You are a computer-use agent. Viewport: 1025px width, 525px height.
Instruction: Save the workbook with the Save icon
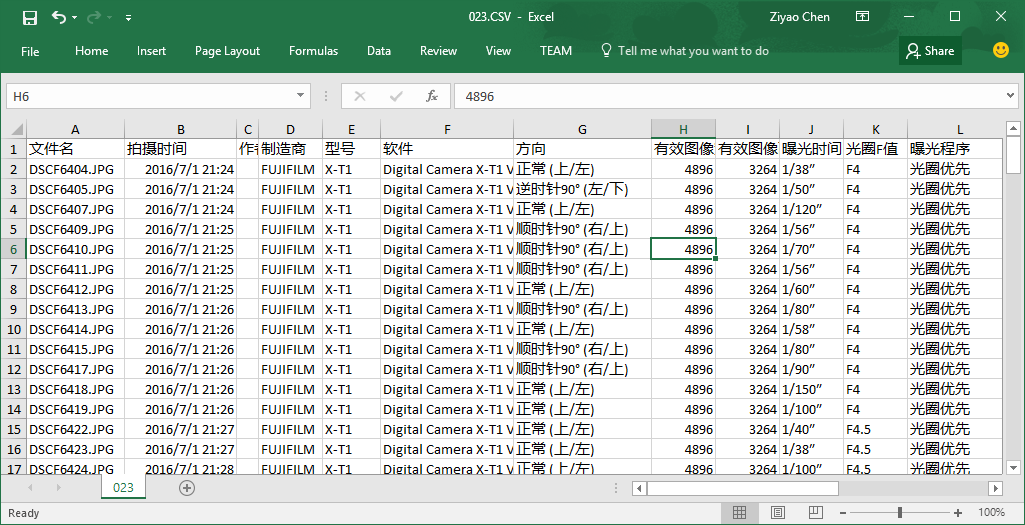click(x=29, y=18)
